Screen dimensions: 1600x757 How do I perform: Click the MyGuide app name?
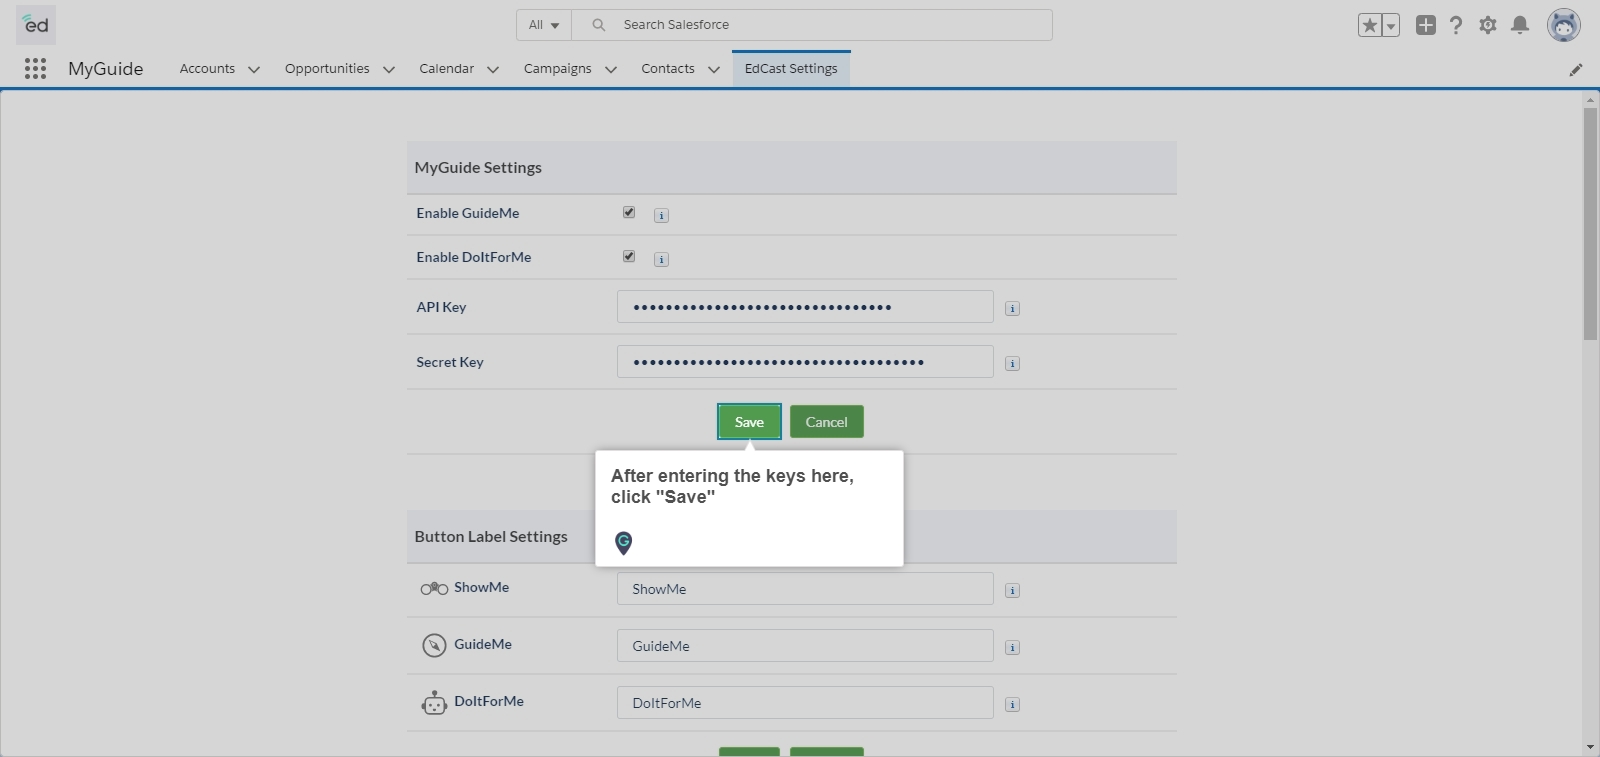tap(106, 68)
